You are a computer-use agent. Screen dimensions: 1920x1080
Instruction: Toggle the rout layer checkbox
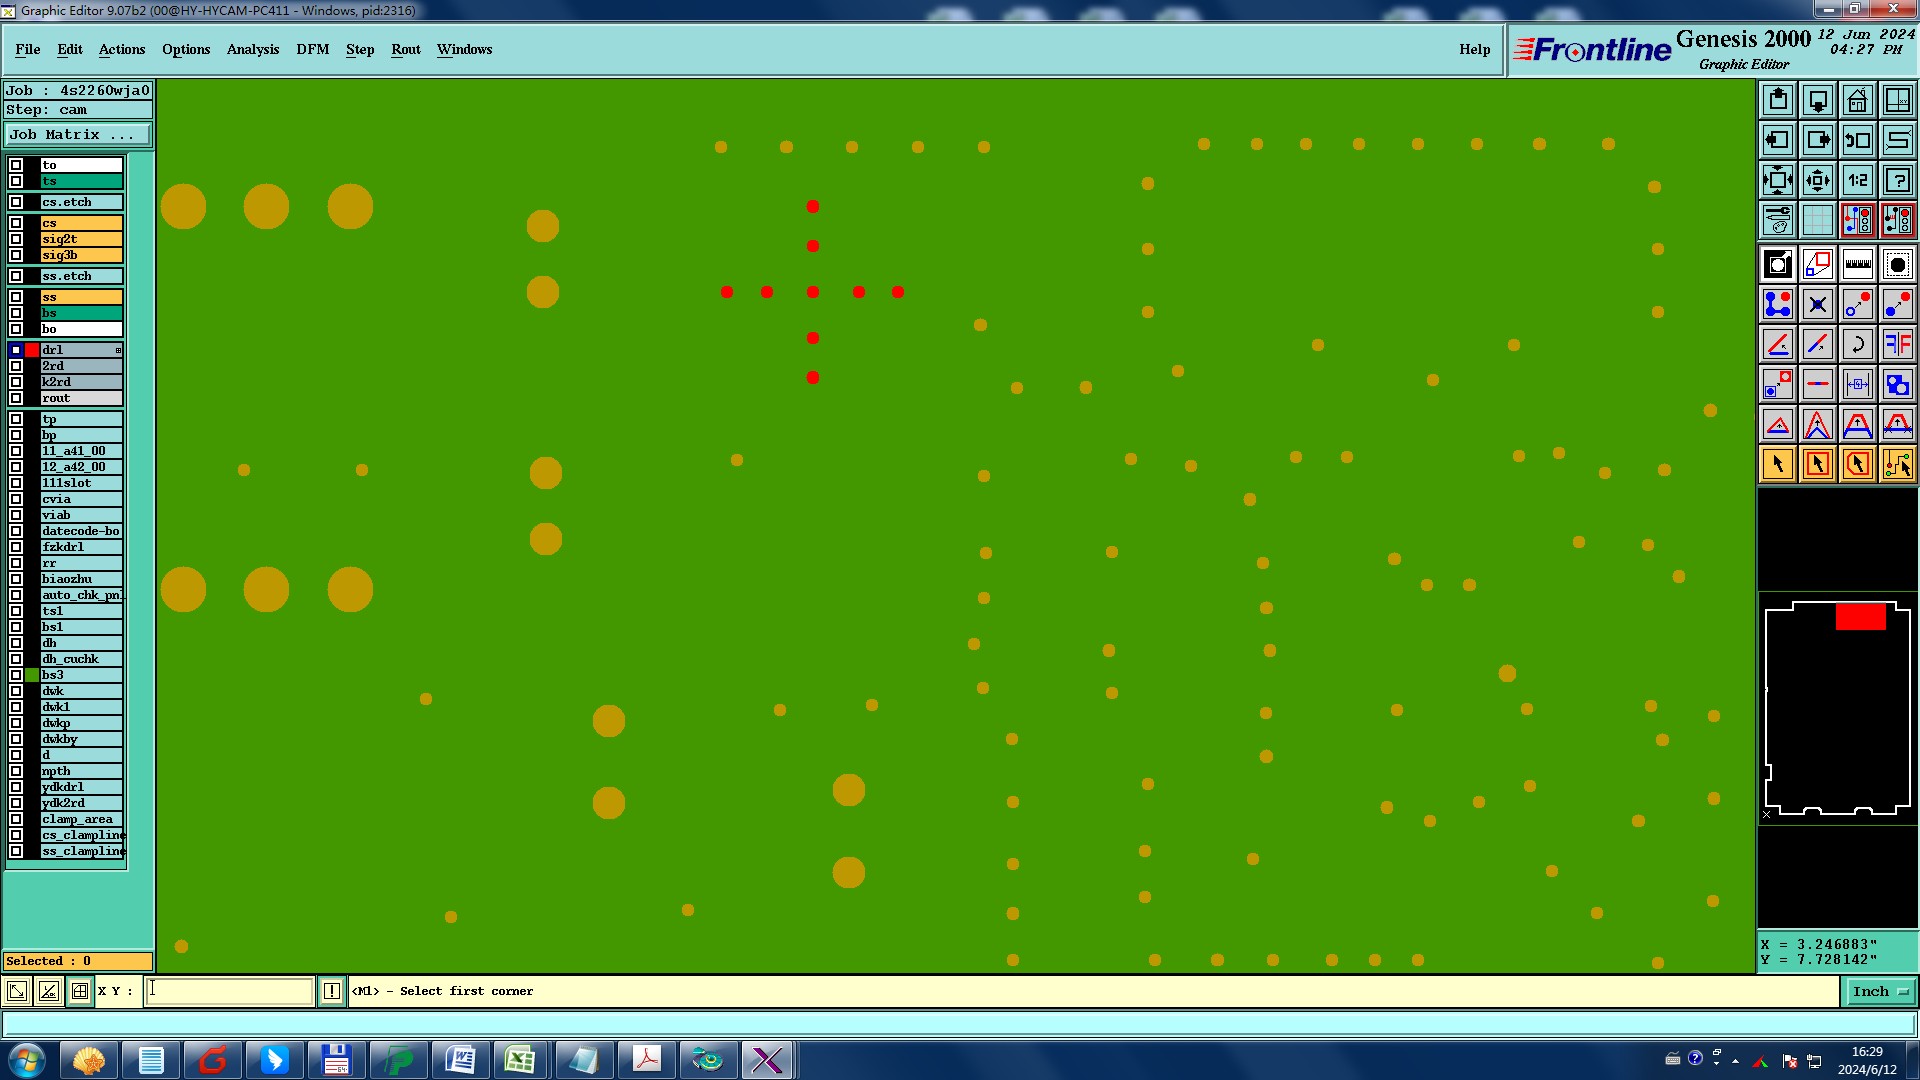(x=16, y=398)
